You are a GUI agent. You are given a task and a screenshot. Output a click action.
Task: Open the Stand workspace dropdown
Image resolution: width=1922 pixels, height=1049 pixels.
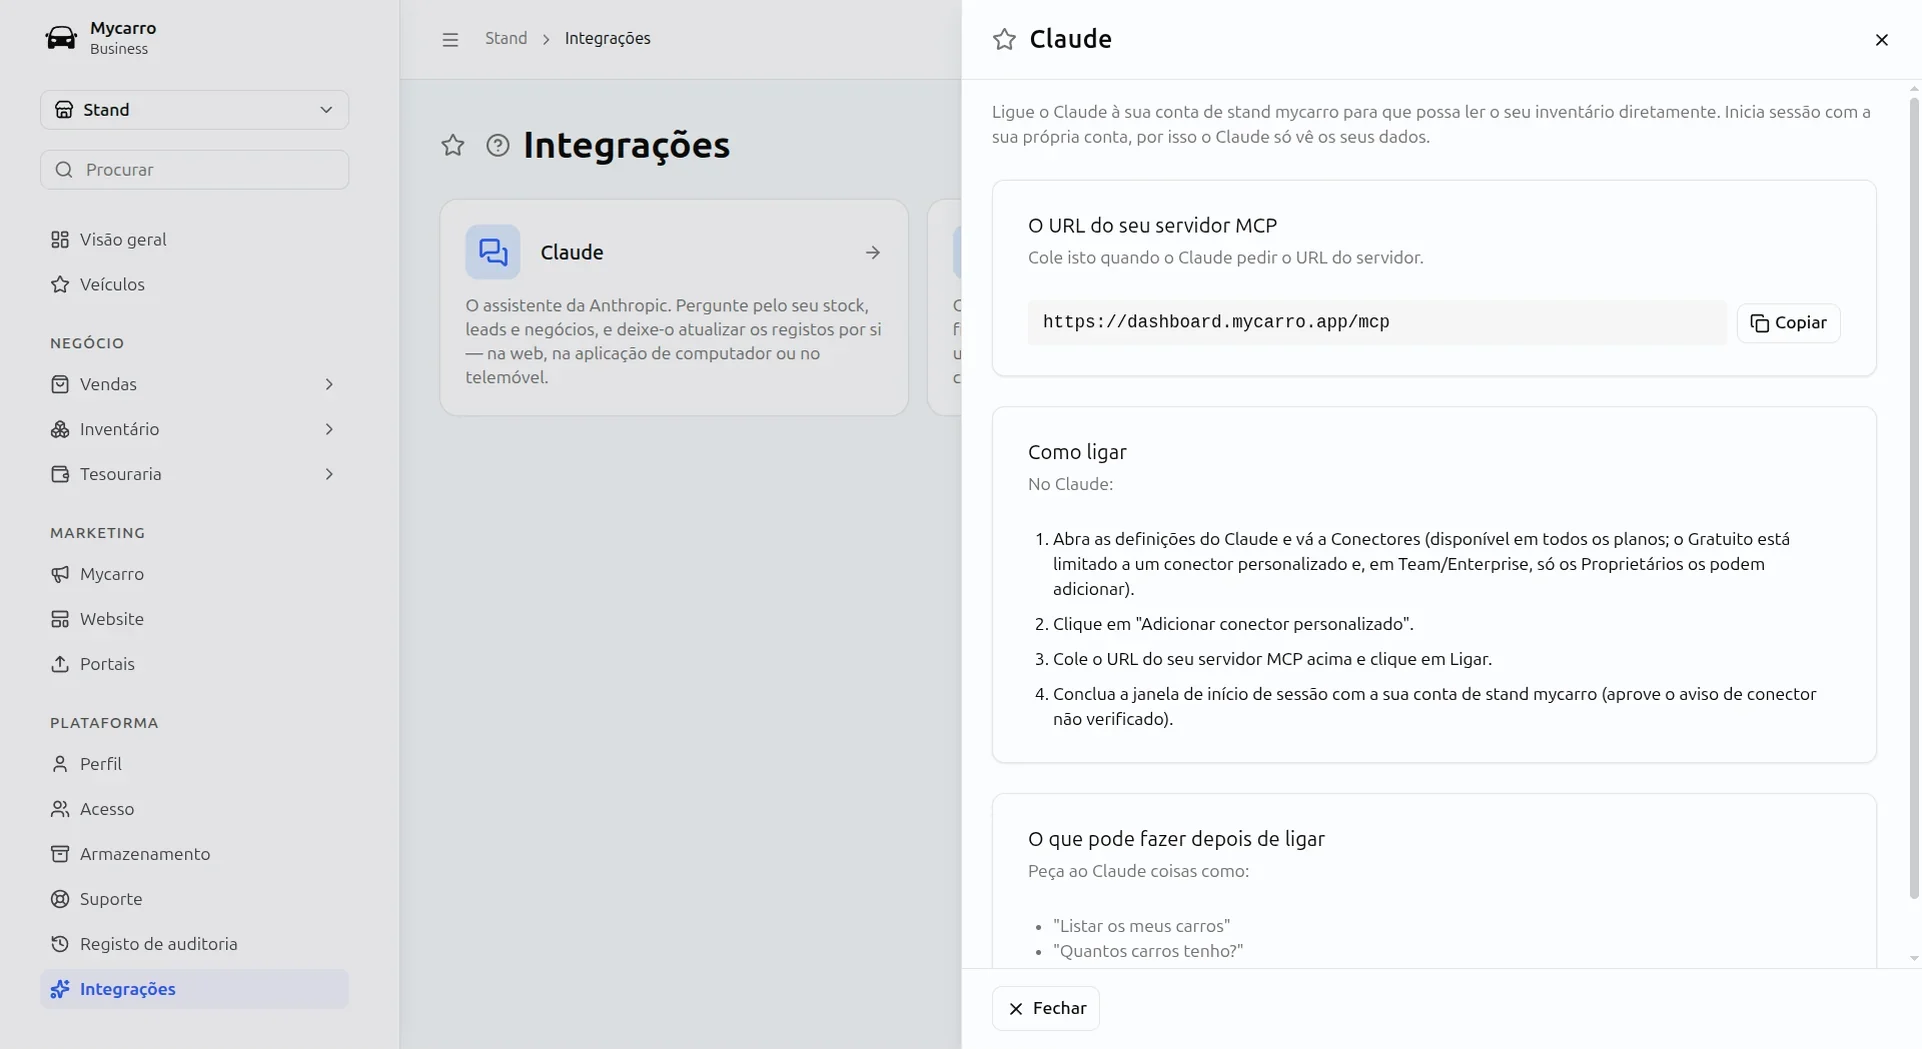point(195,110)
